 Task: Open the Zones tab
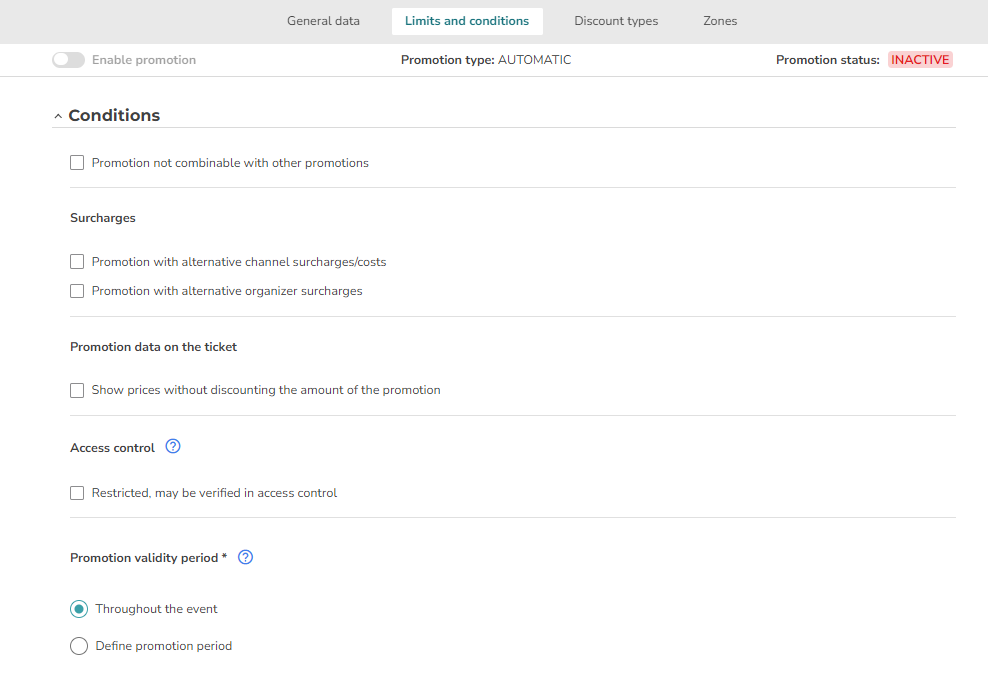tap(720, 21)
